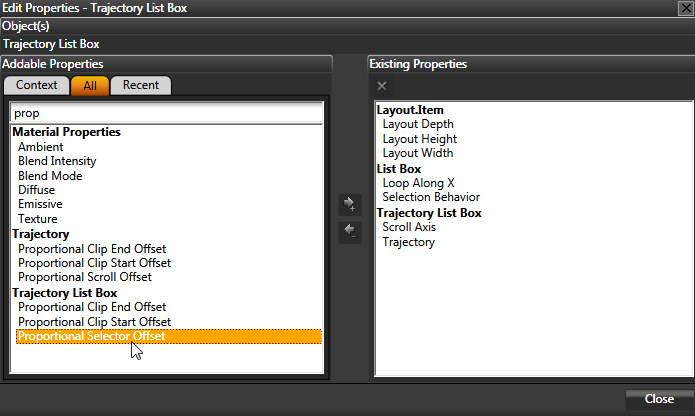
Task: Switch to the Context tab
Action: click(37, 85)
